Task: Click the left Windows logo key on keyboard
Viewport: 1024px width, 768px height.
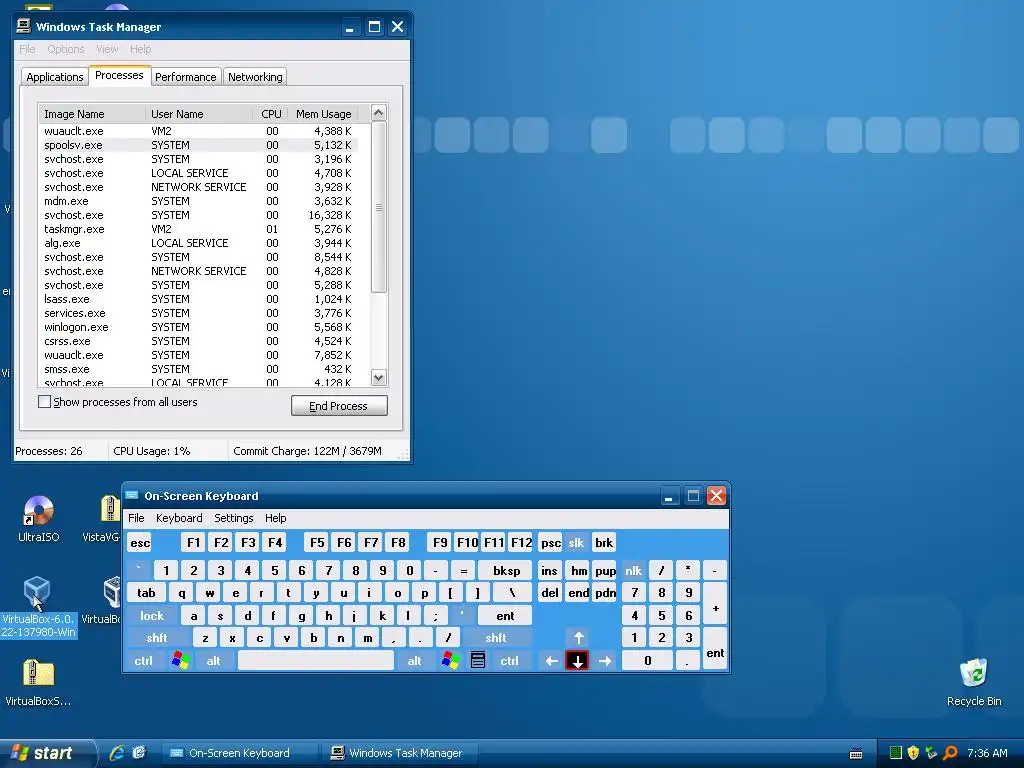Action: (180, 661)
